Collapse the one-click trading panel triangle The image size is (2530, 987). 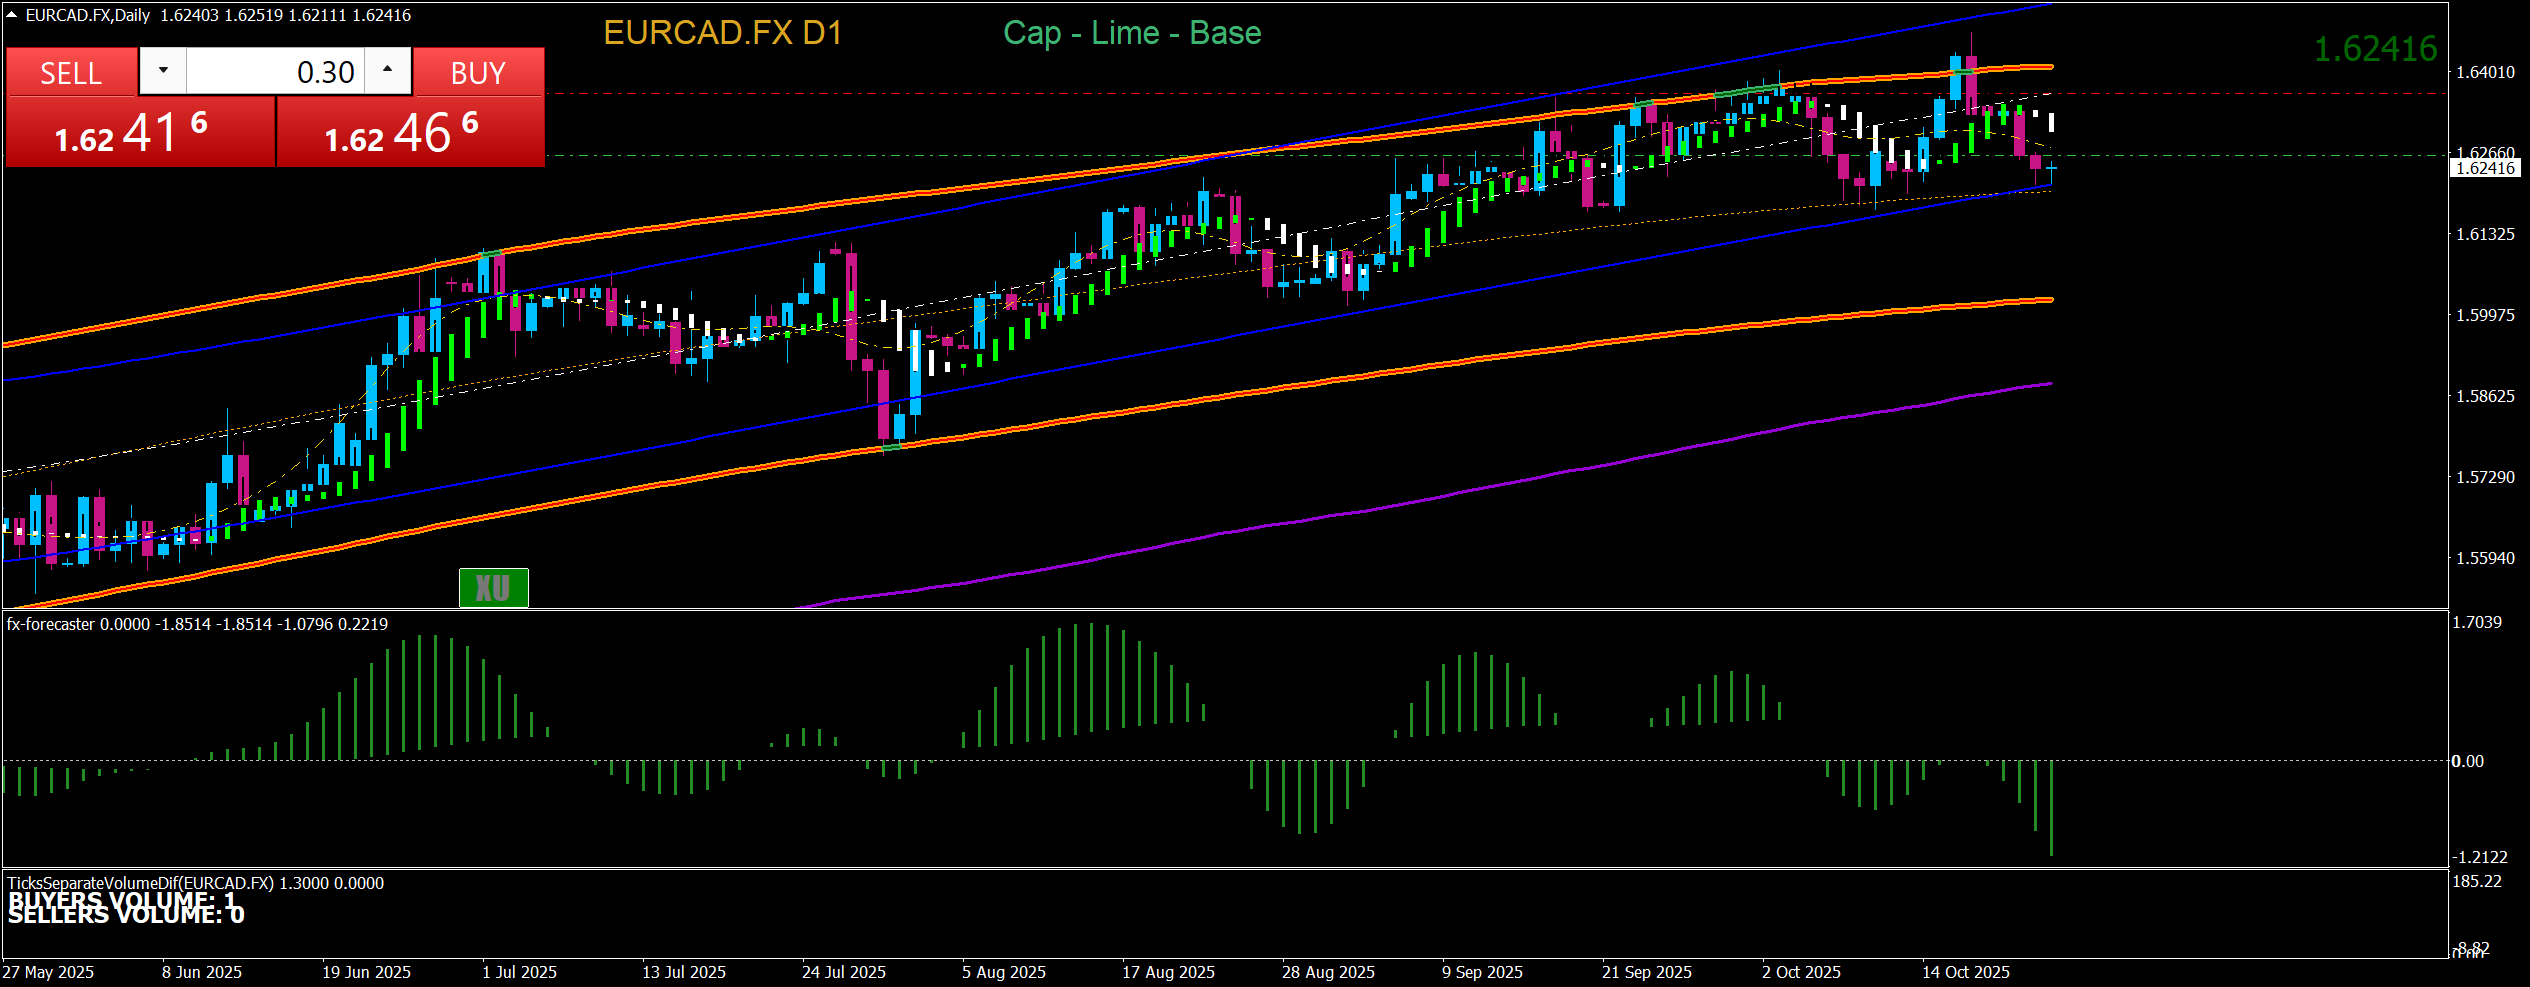(x=11, y=15)
